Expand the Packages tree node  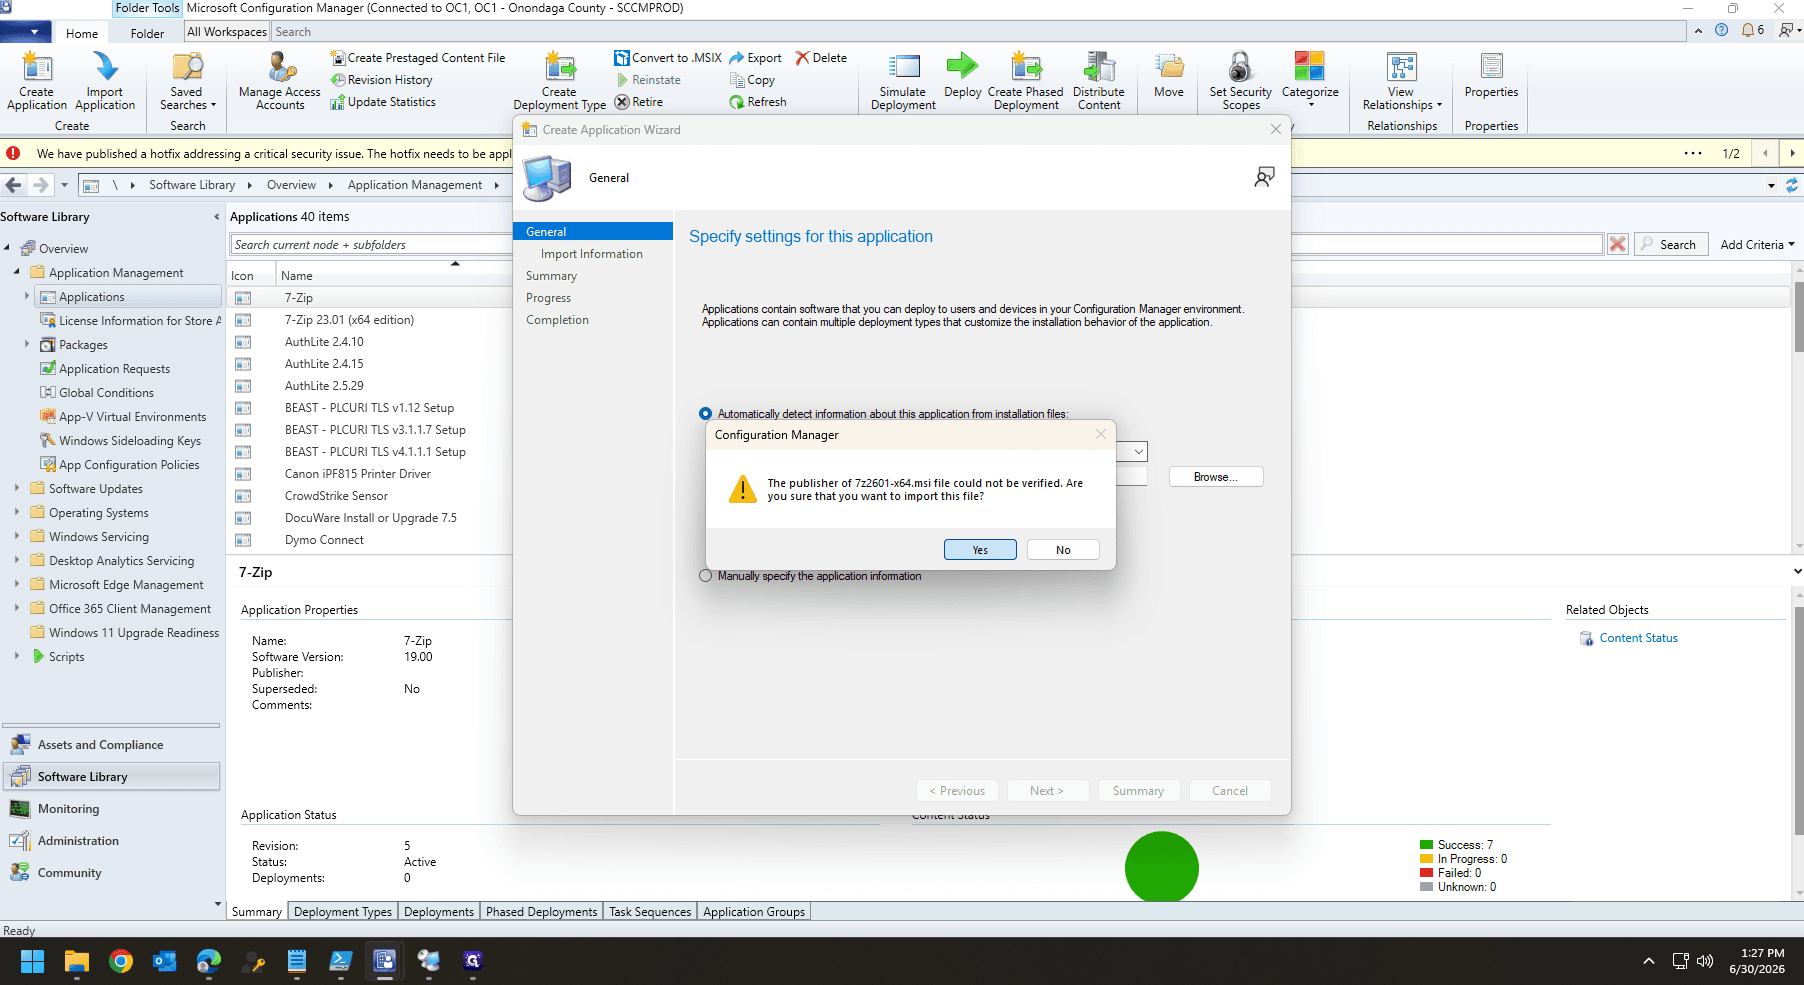[x=27, y=344]
